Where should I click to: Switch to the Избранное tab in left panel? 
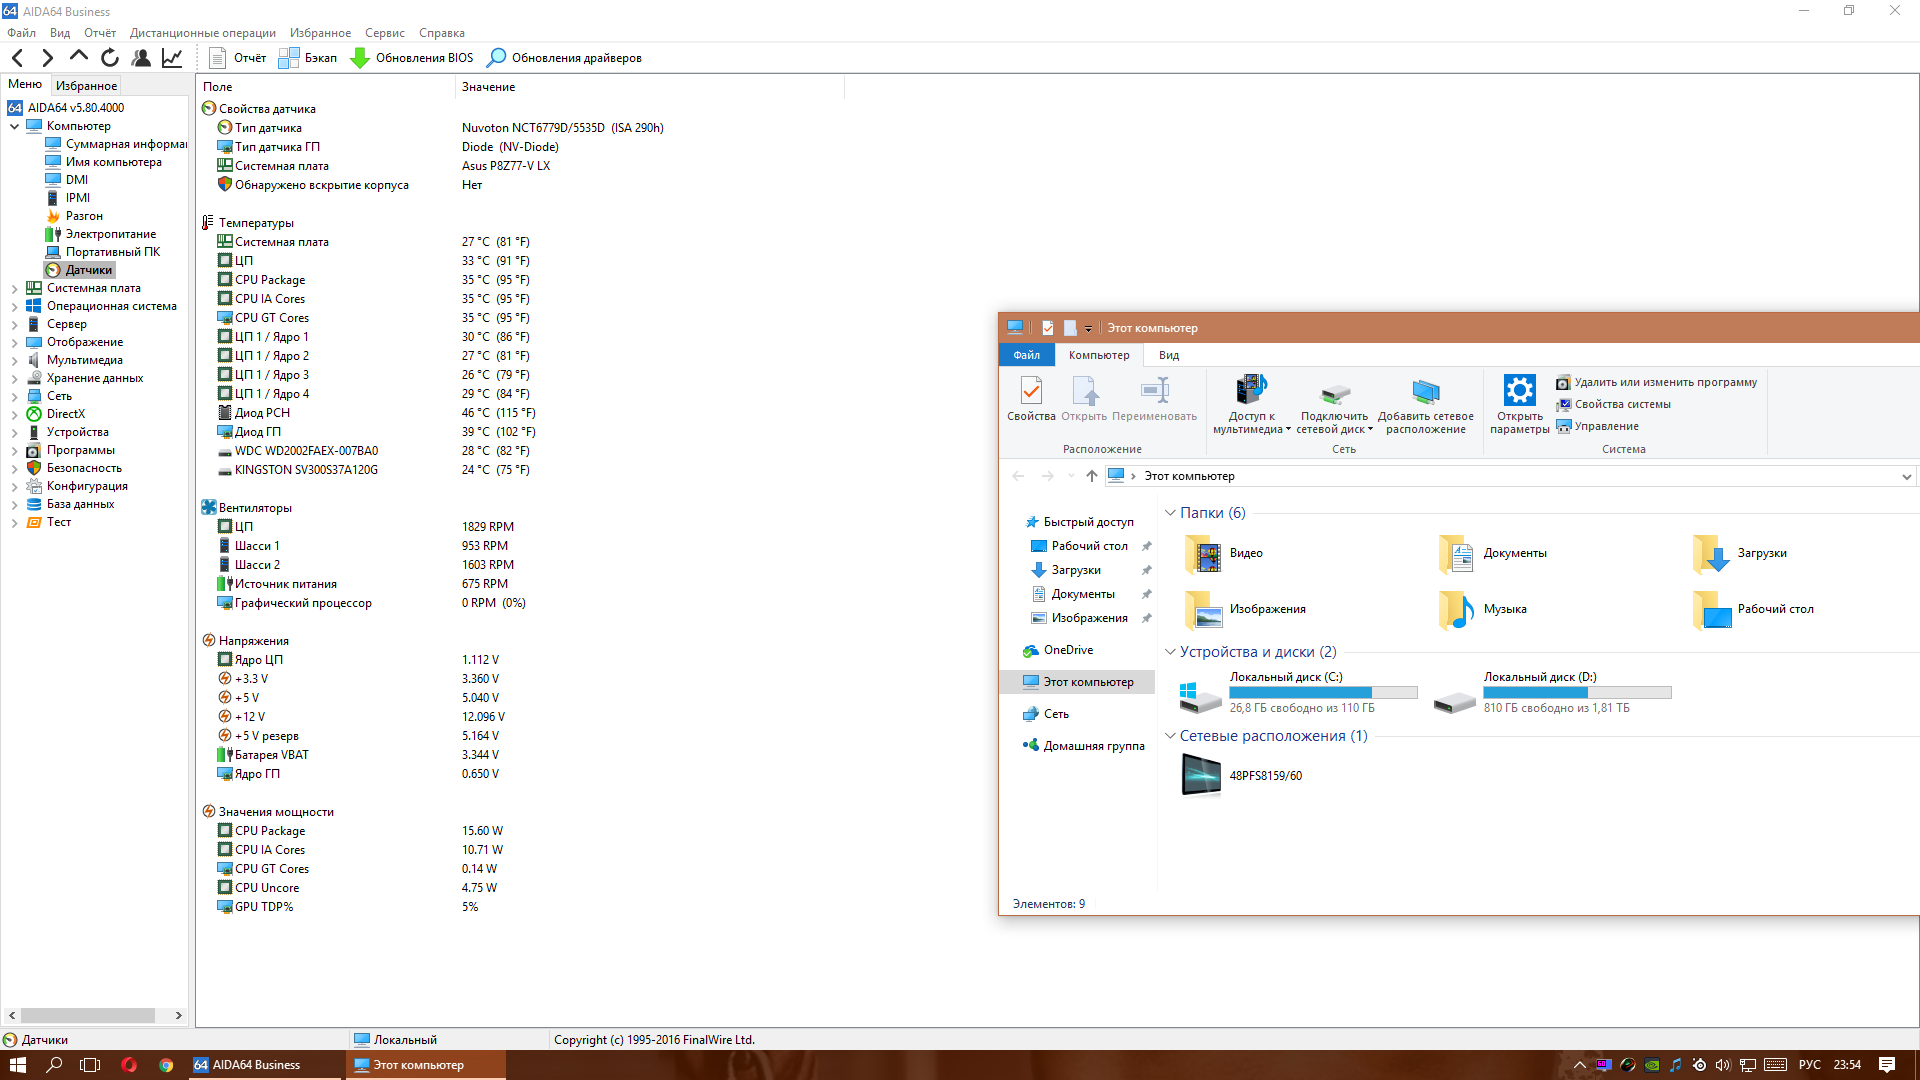(x=86, y=86)
